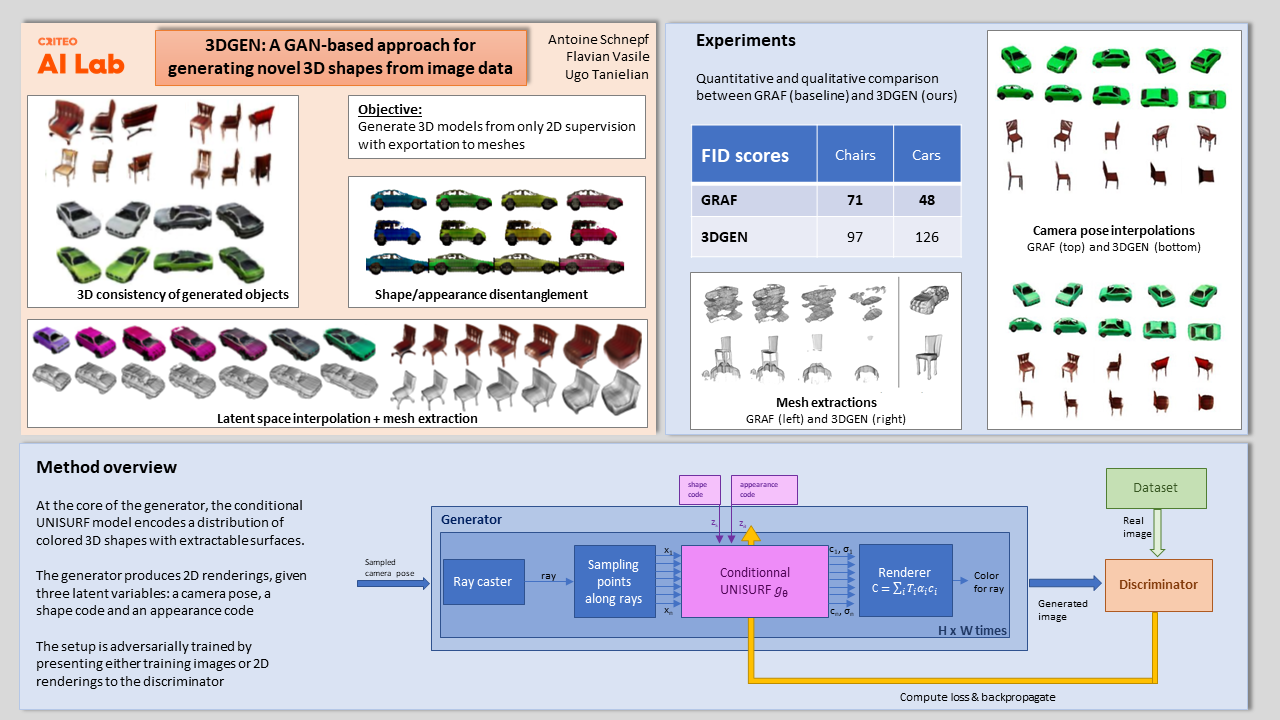The image size is (1280, 720).
Task: Select the Conditional UNISURF module
Action: tap(752, 581)
